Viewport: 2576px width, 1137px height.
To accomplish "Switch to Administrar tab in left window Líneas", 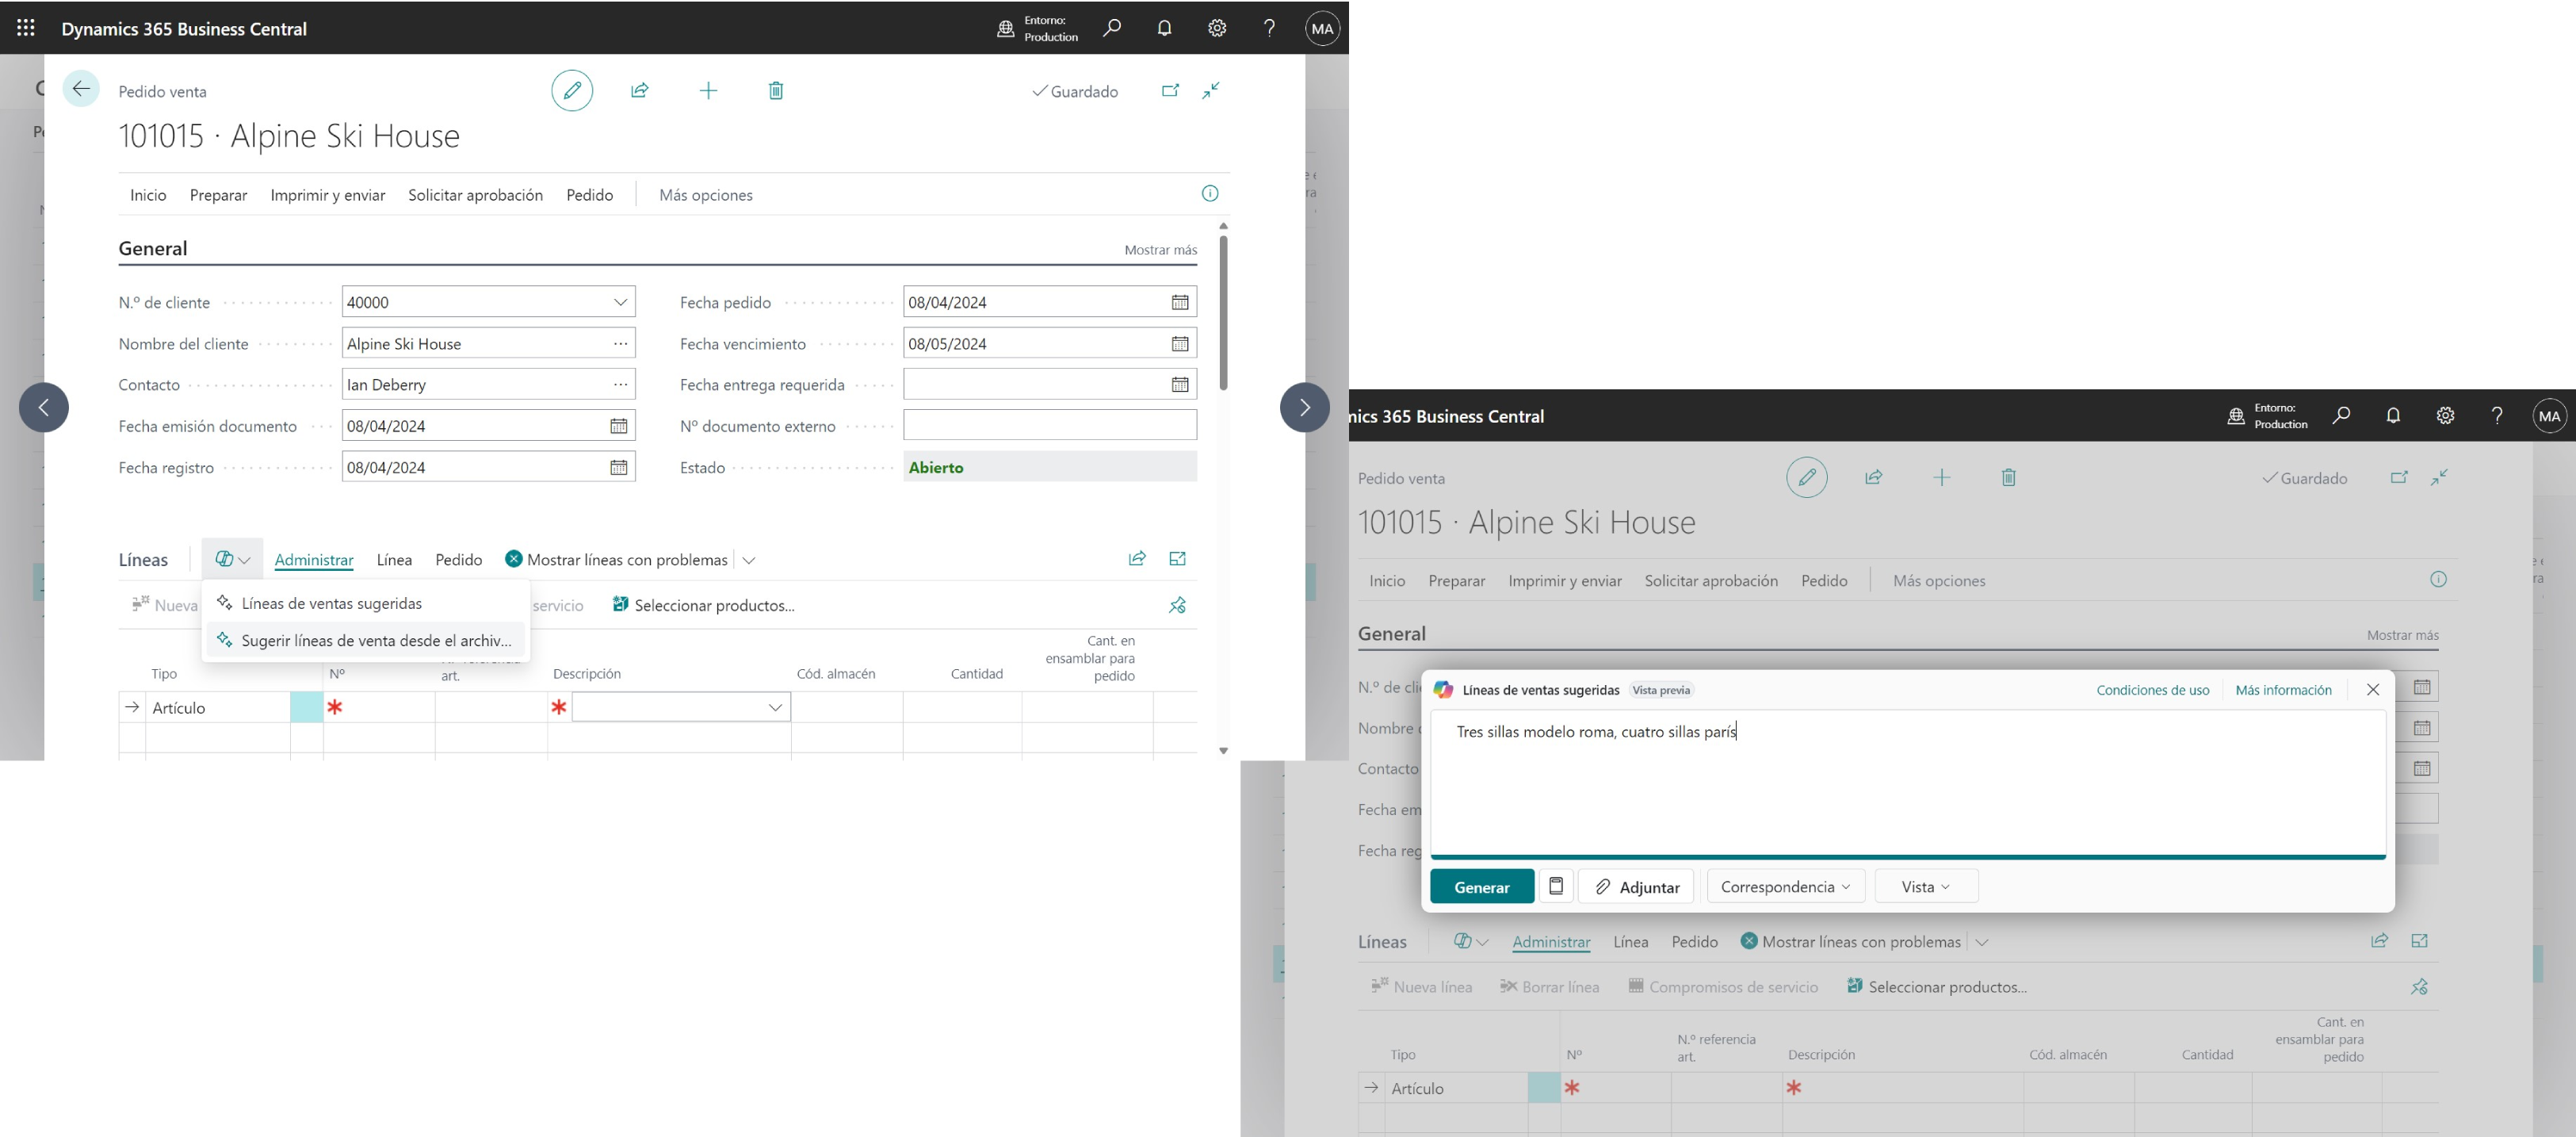I will tap(314, 560).
